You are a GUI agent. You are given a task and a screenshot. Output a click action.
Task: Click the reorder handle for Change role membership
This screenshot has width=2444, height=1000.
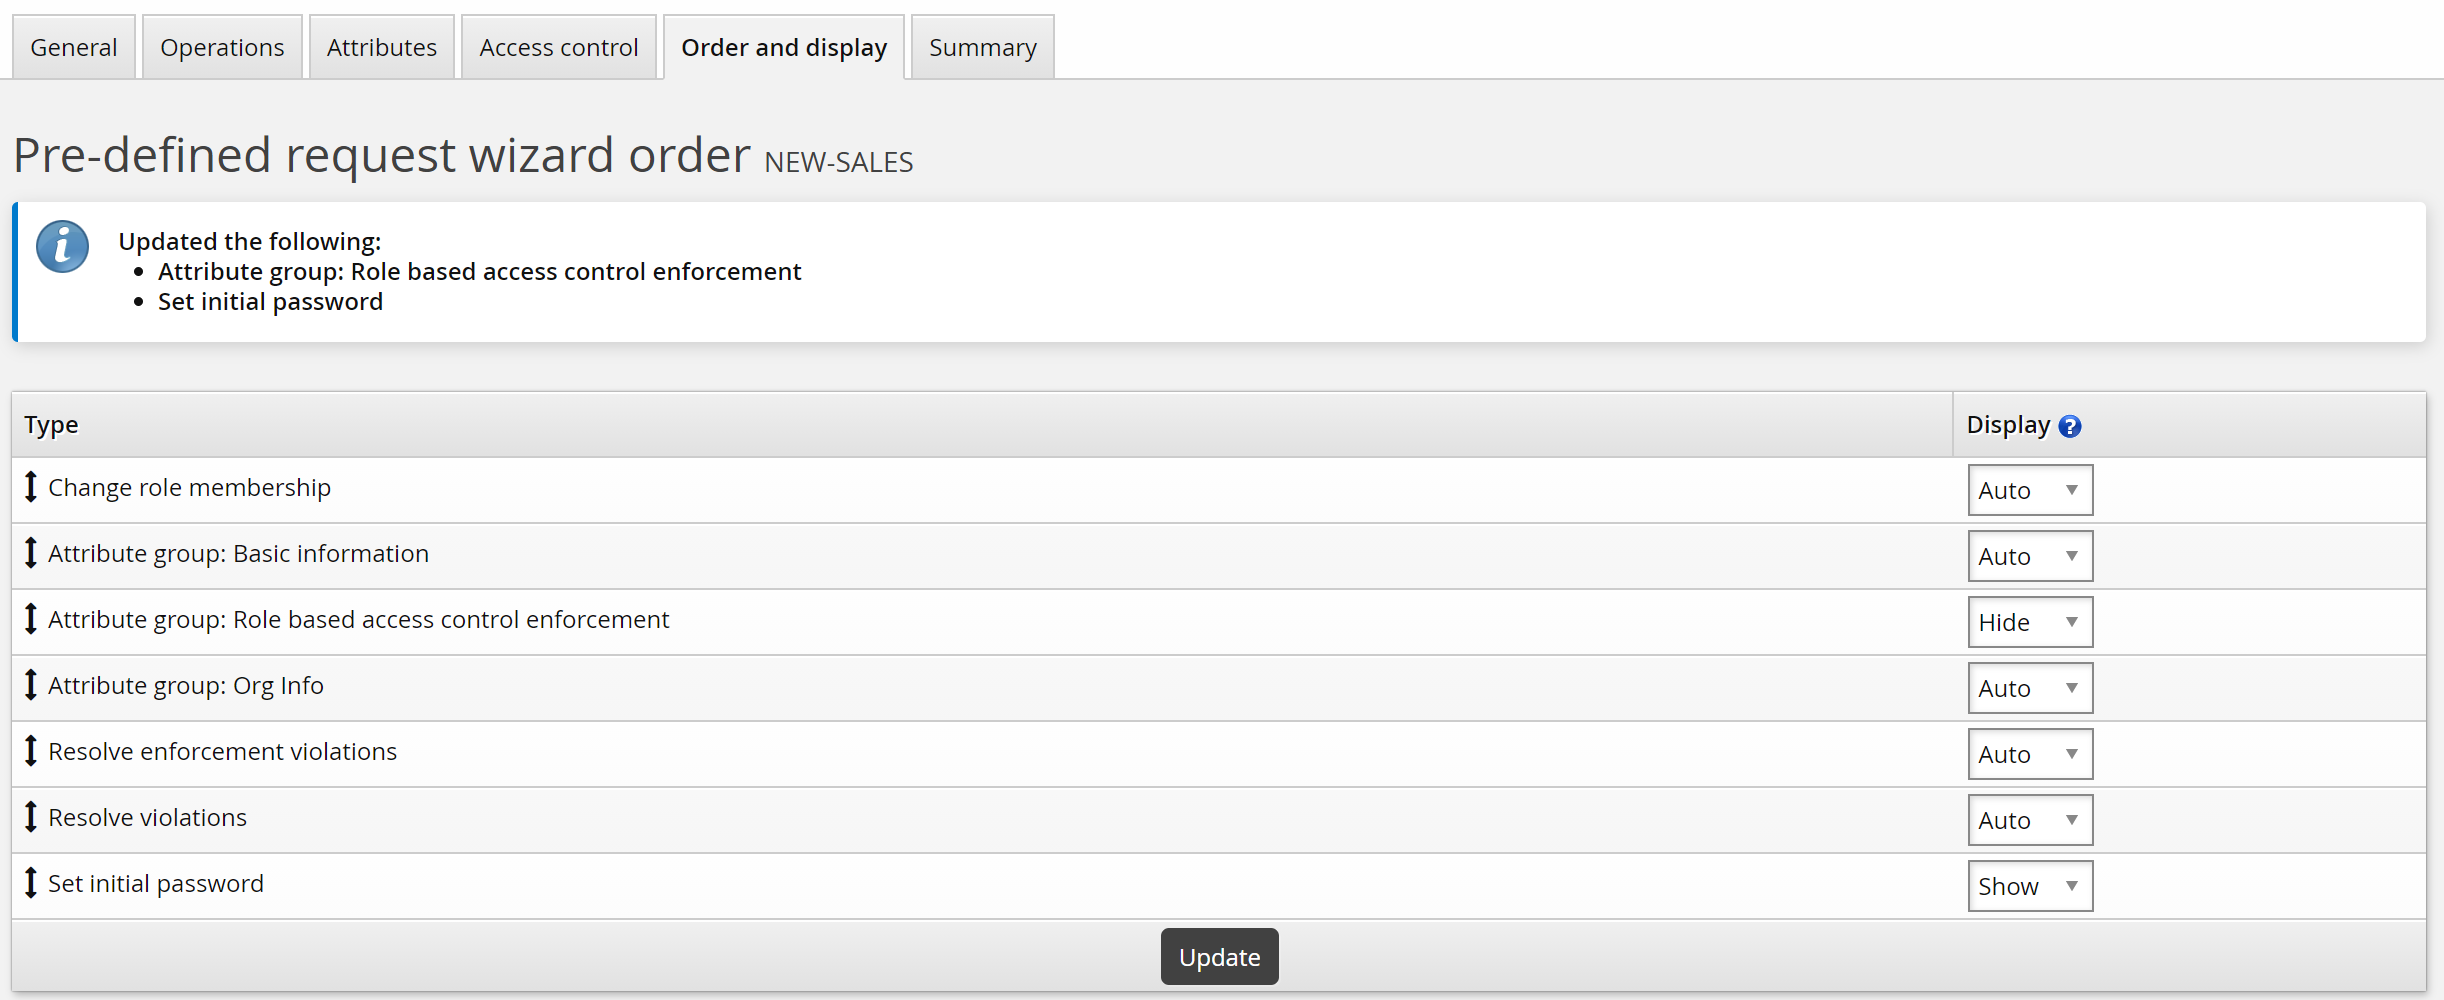[x=31, y=487]
